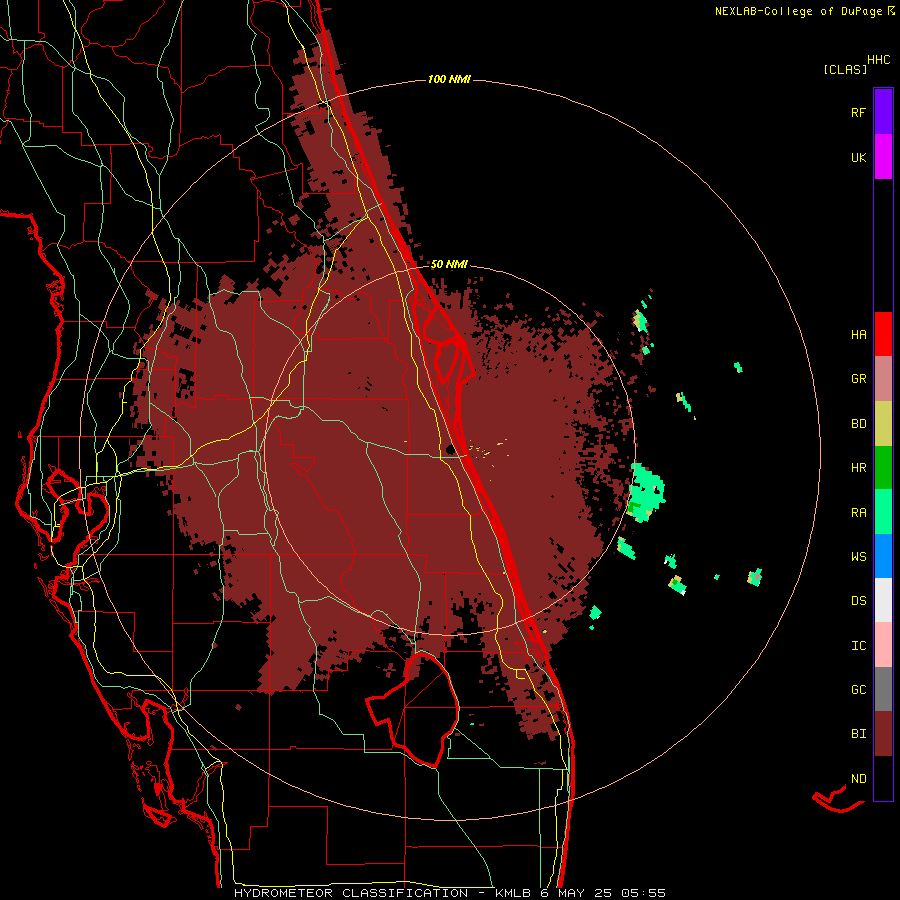Click the HHC product label

[878, 60]
